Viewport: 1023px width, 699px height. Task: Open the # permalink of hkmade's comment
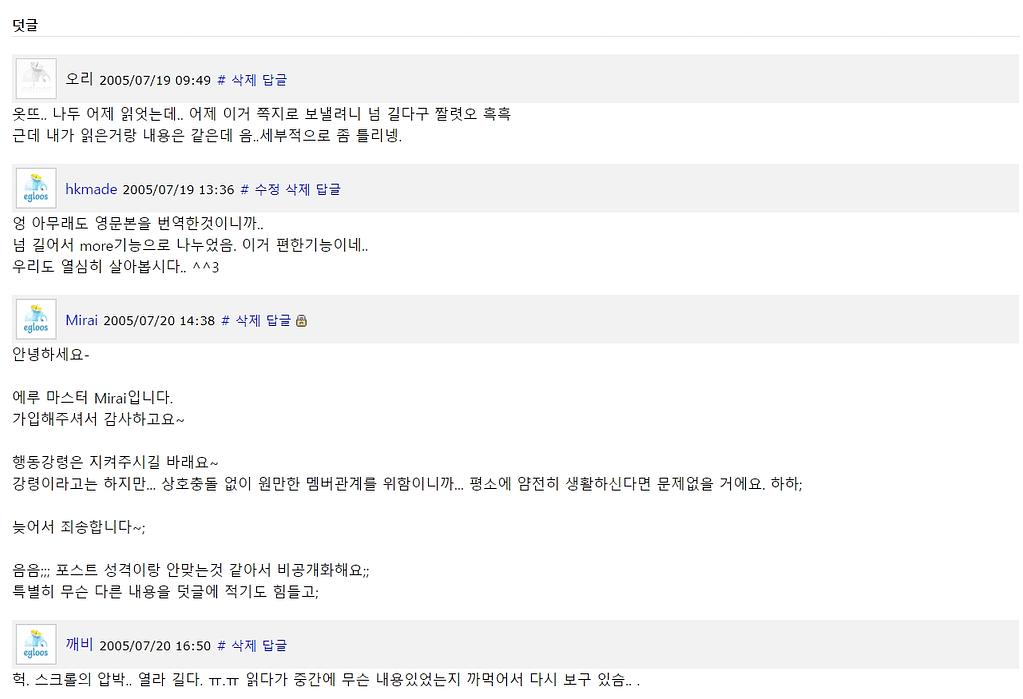(245, 190)
